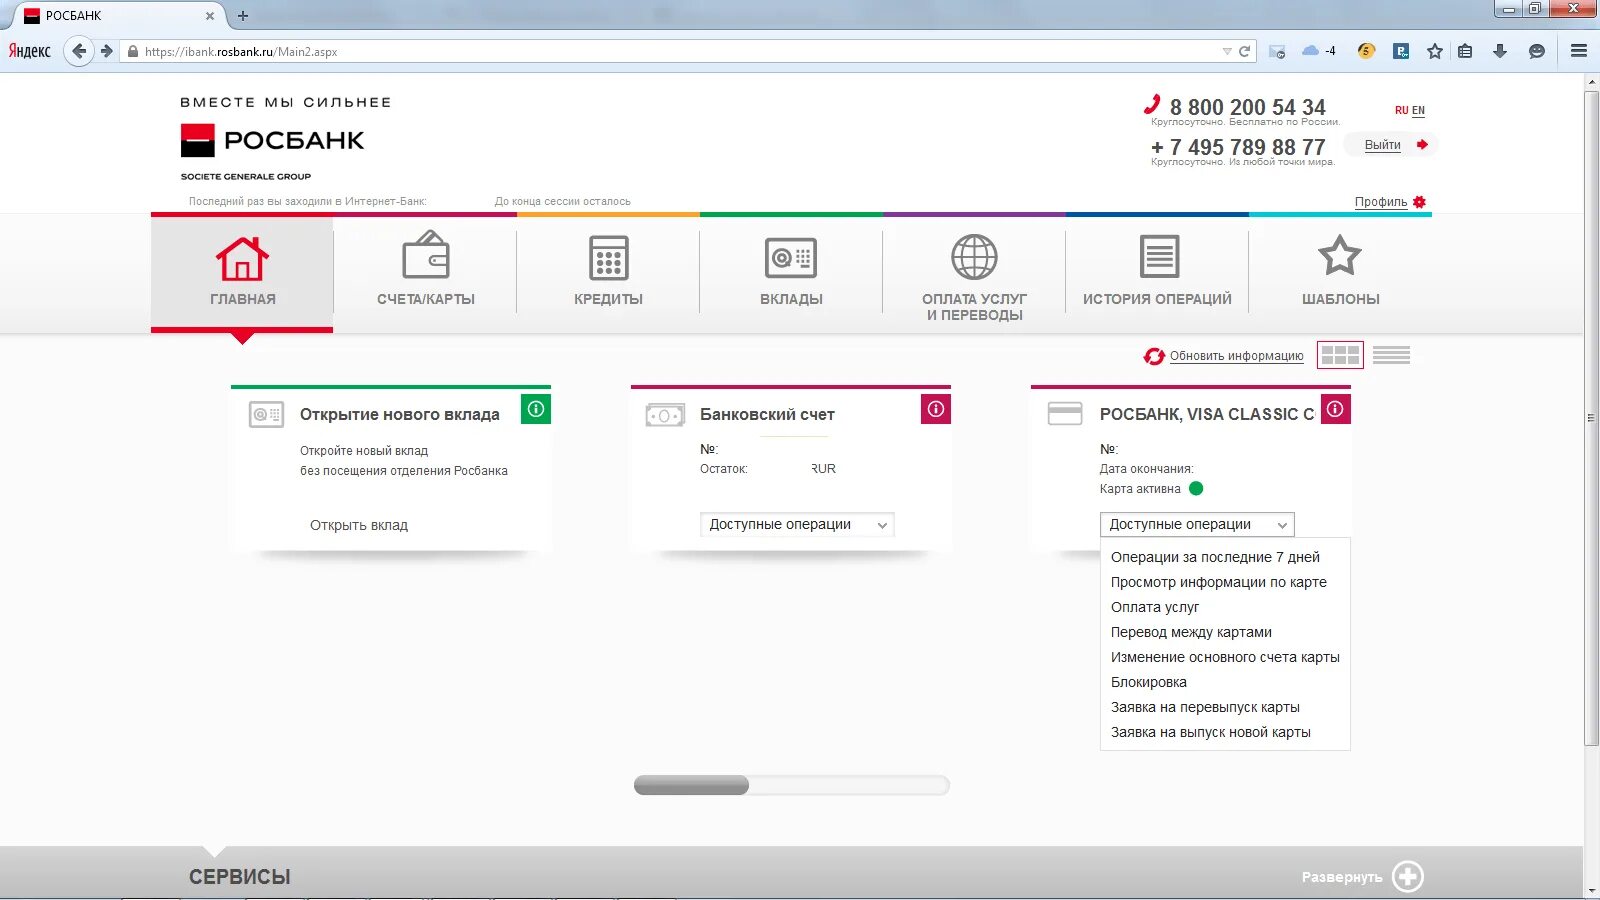Click the green info icon on Открытие нового вклада

(x=536, y=409)
